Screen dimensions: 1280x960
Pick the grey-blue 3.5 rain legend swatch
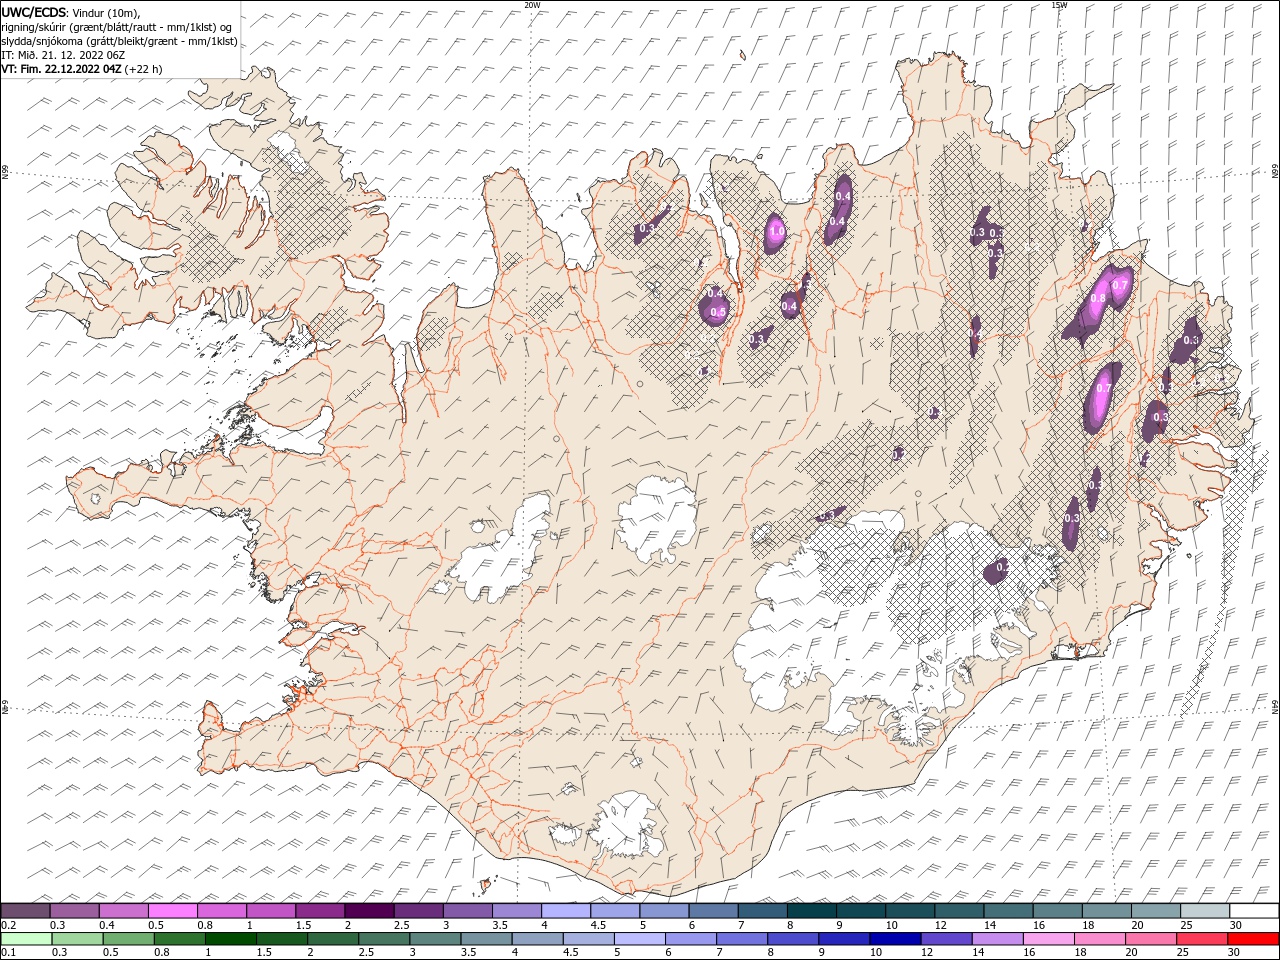[485, 938]
